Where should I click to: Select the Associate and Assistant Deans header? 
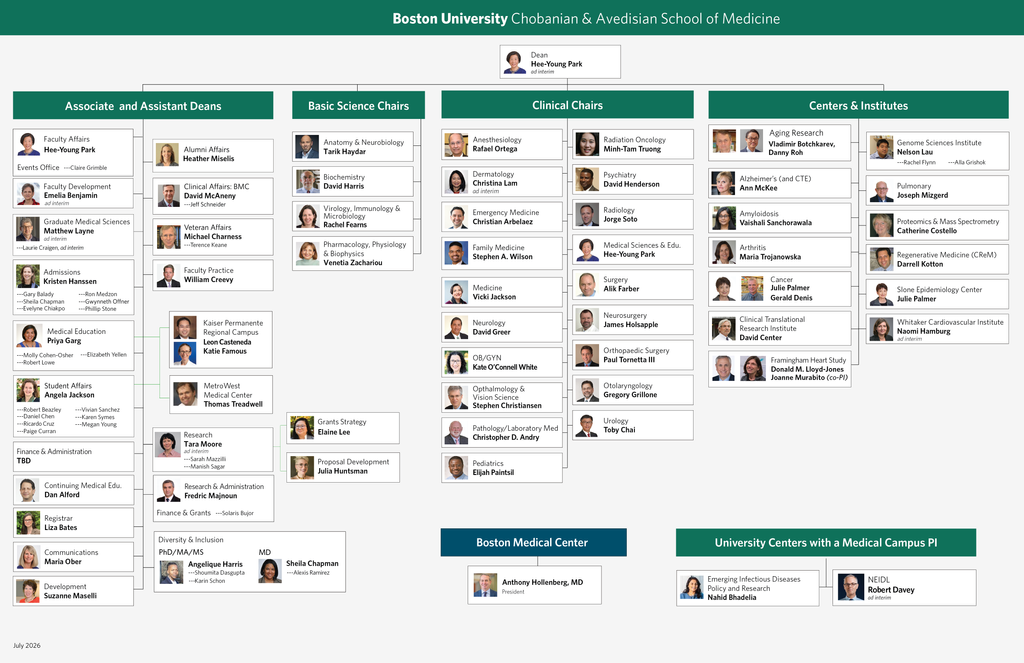click(x=143, y=105)
